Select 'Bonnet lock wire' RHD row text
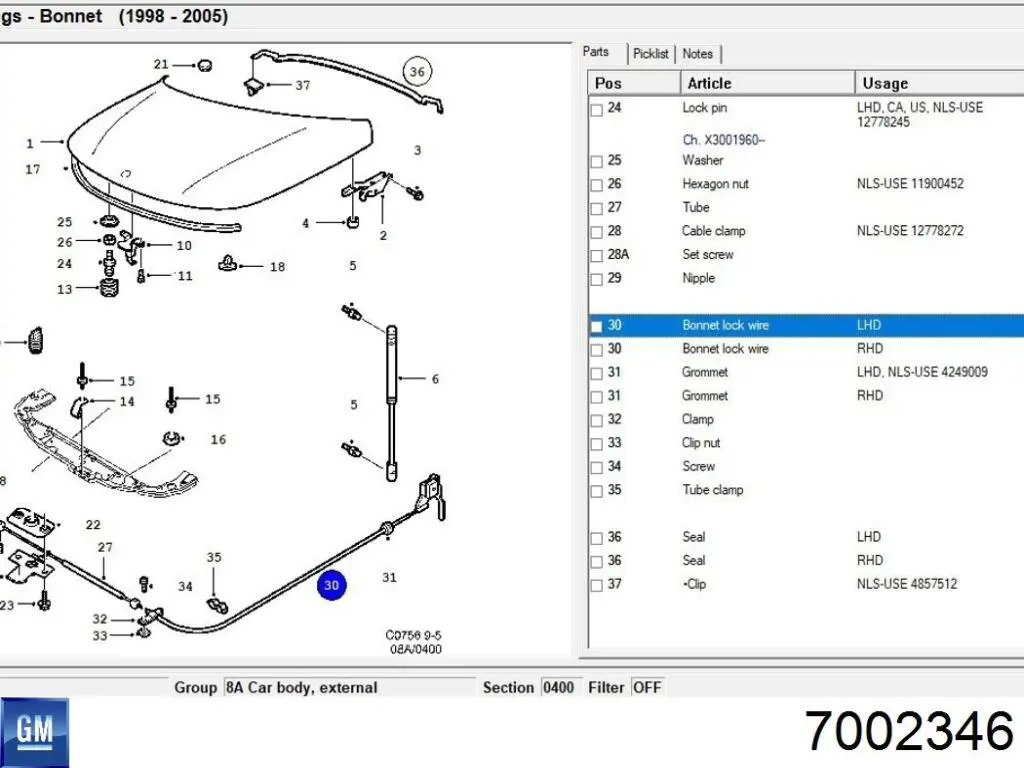The image size is (1024, 768). pos(725,349)
